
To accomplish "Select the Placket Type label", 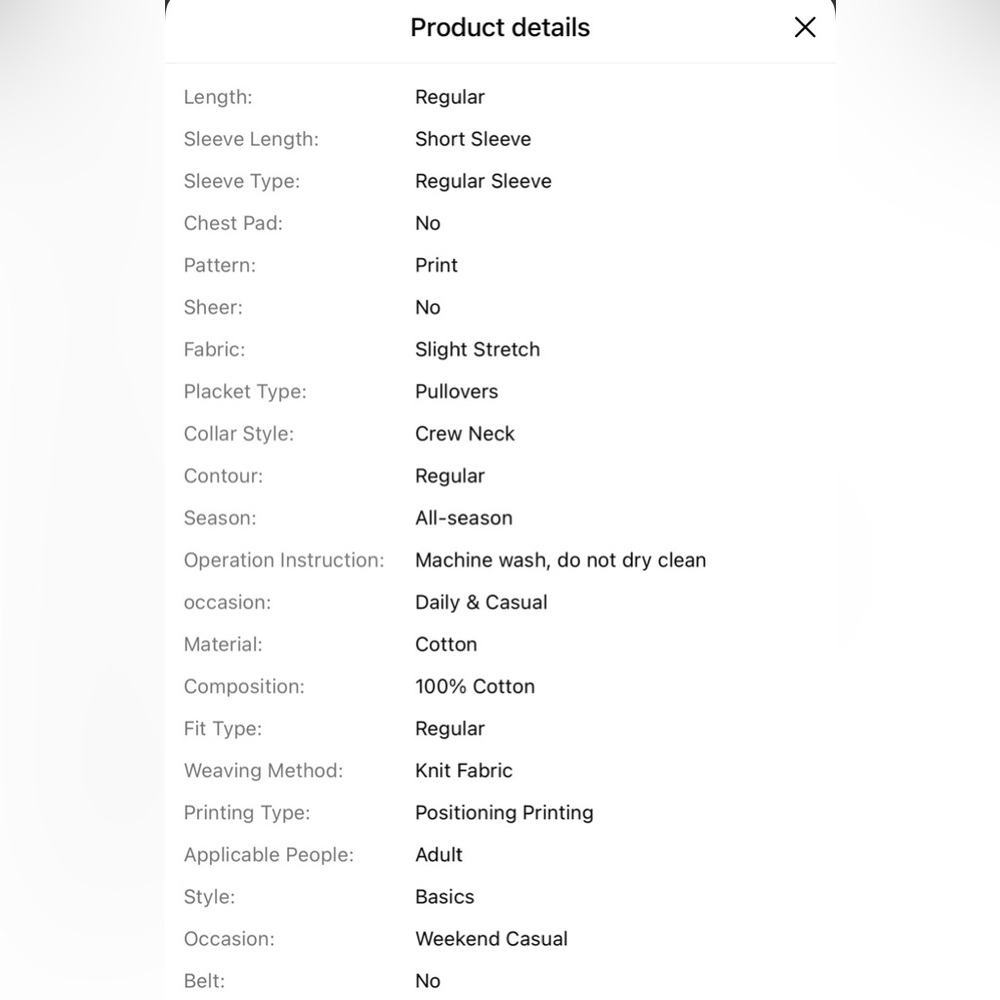I will pyautogui.click(x=245, y=392).
